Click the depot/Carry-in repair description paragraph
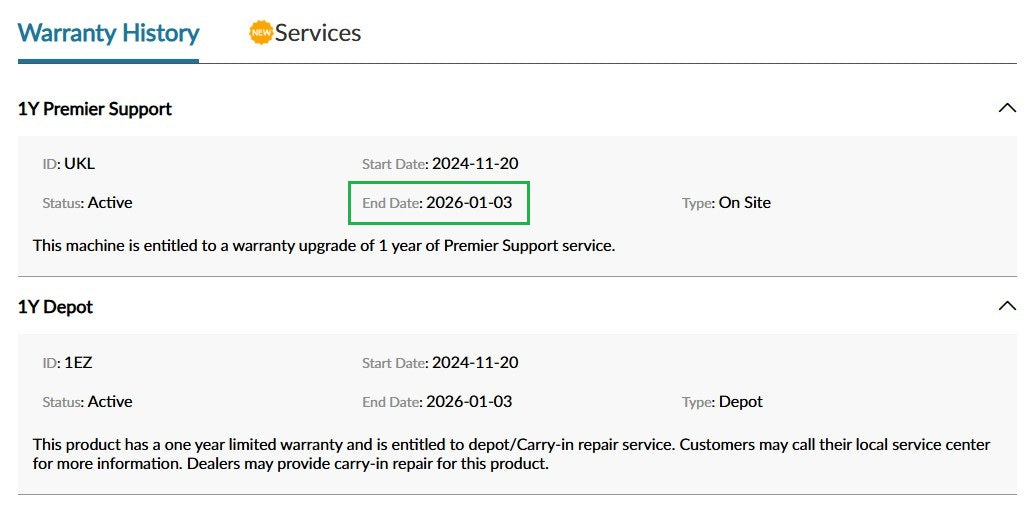 coord(511,454)
